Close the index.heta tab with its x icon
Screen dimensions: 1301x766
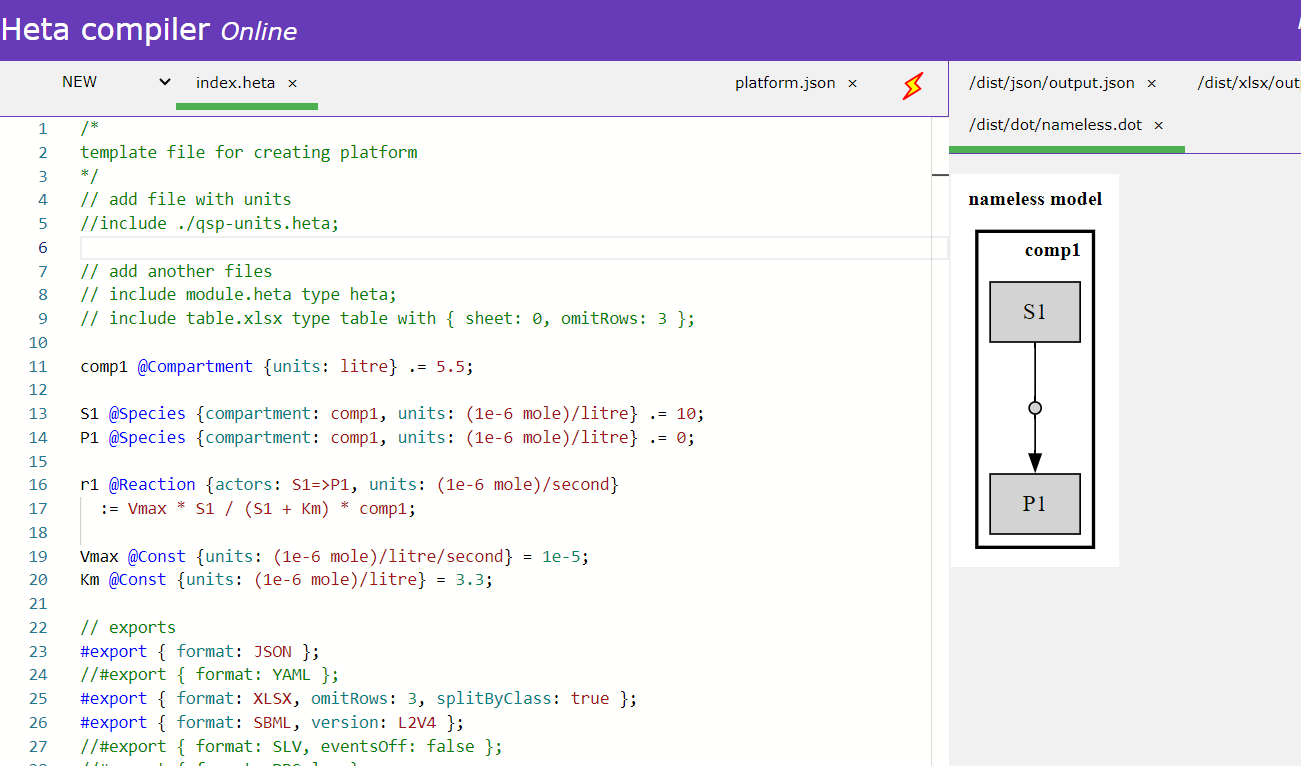click(x=291, y=83)
